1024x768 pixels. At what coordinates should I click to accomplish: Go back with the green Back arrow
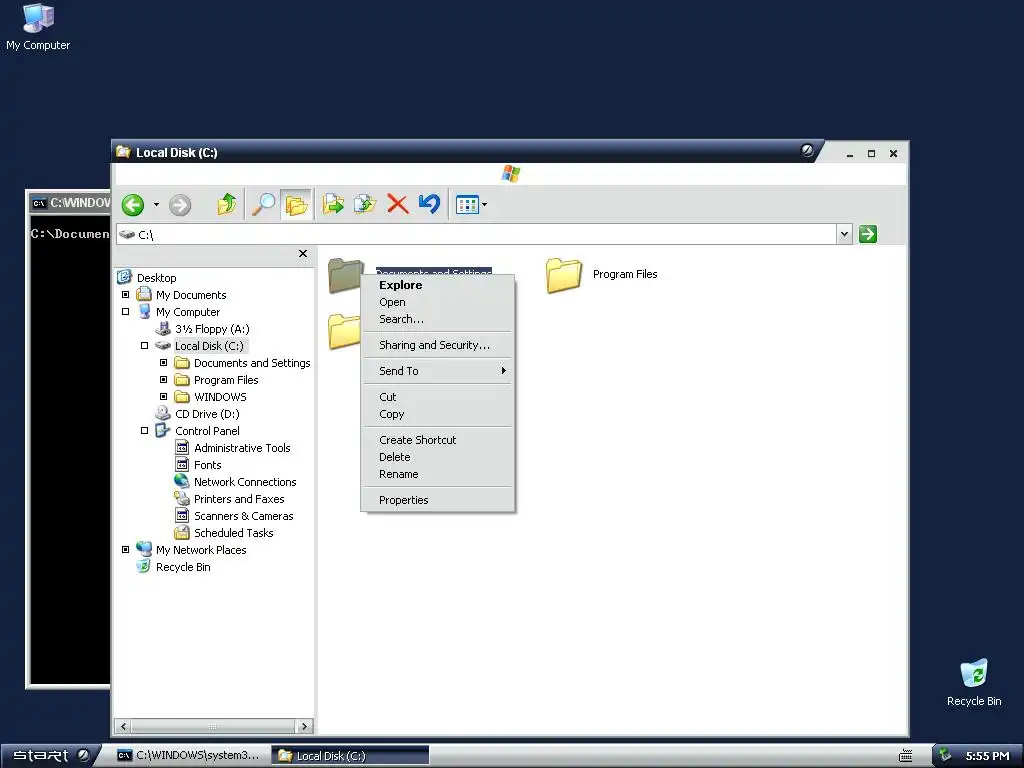133,204
